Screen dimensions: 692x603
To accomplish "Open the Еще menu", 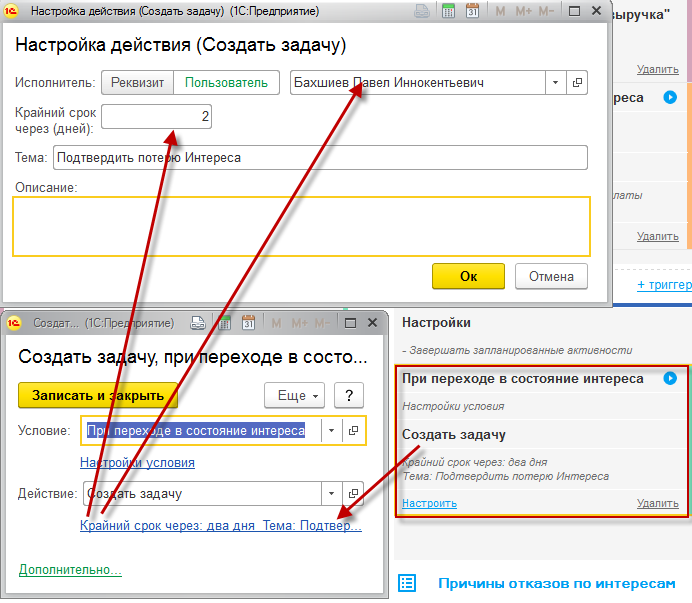I will click(x=294, y=395).
